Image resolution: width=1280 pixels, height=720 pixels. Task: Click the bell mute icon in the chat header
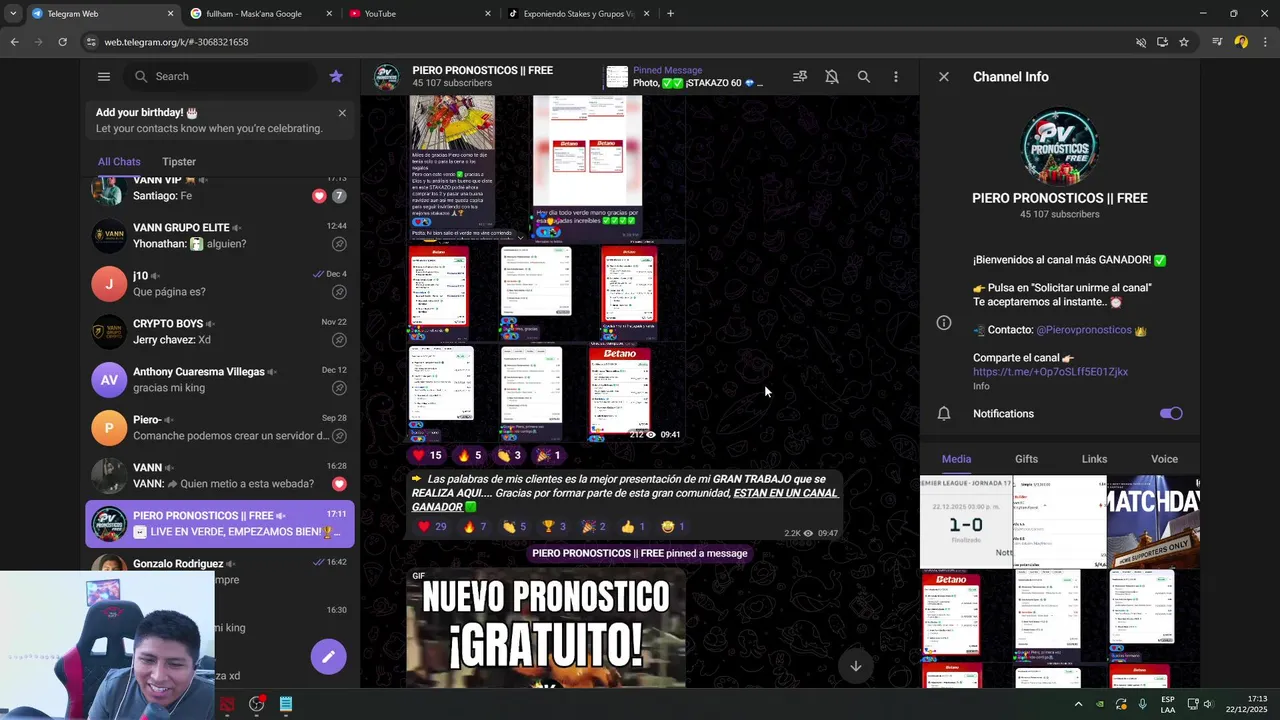pyautogui.click(x=832, y=76)
